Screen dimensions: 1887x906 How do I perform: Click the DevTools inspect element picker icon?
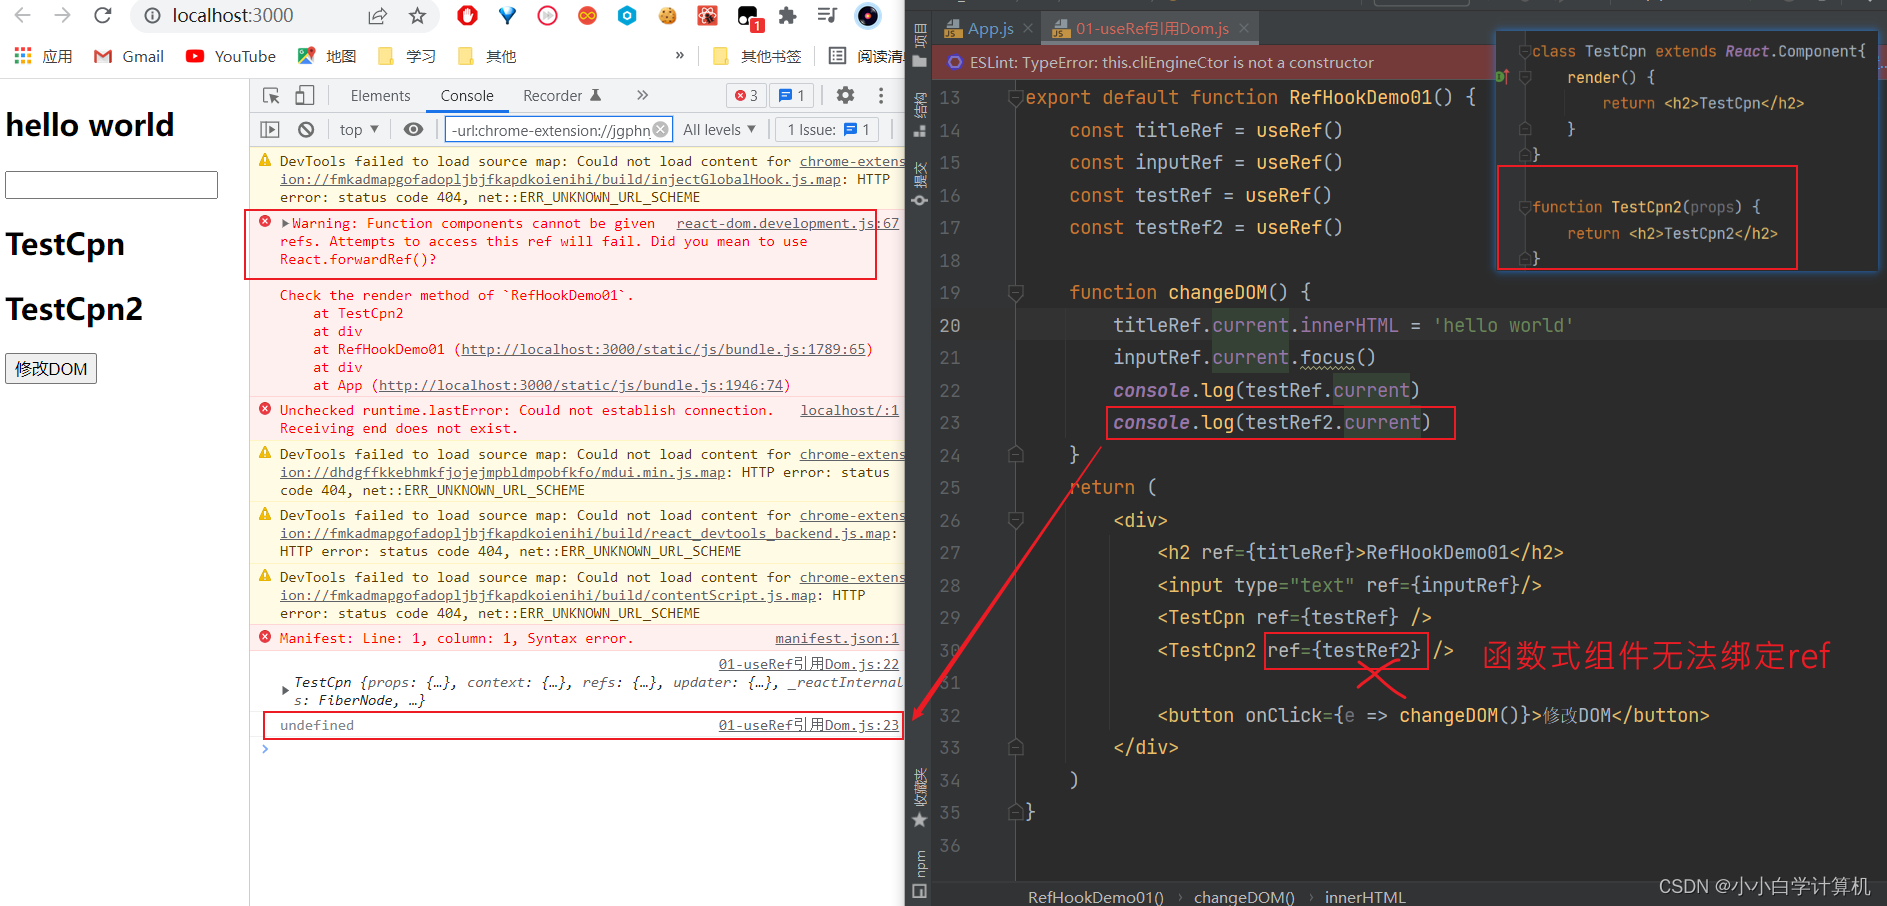(271, 96)
